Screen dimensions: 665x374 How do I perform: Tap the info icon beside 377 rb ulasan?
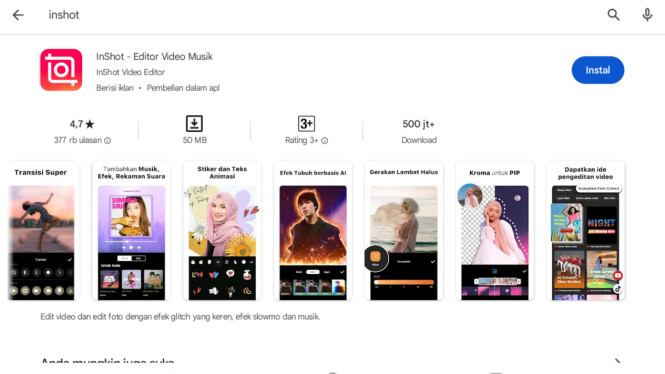pyautogui.click(x=108, y=140)
